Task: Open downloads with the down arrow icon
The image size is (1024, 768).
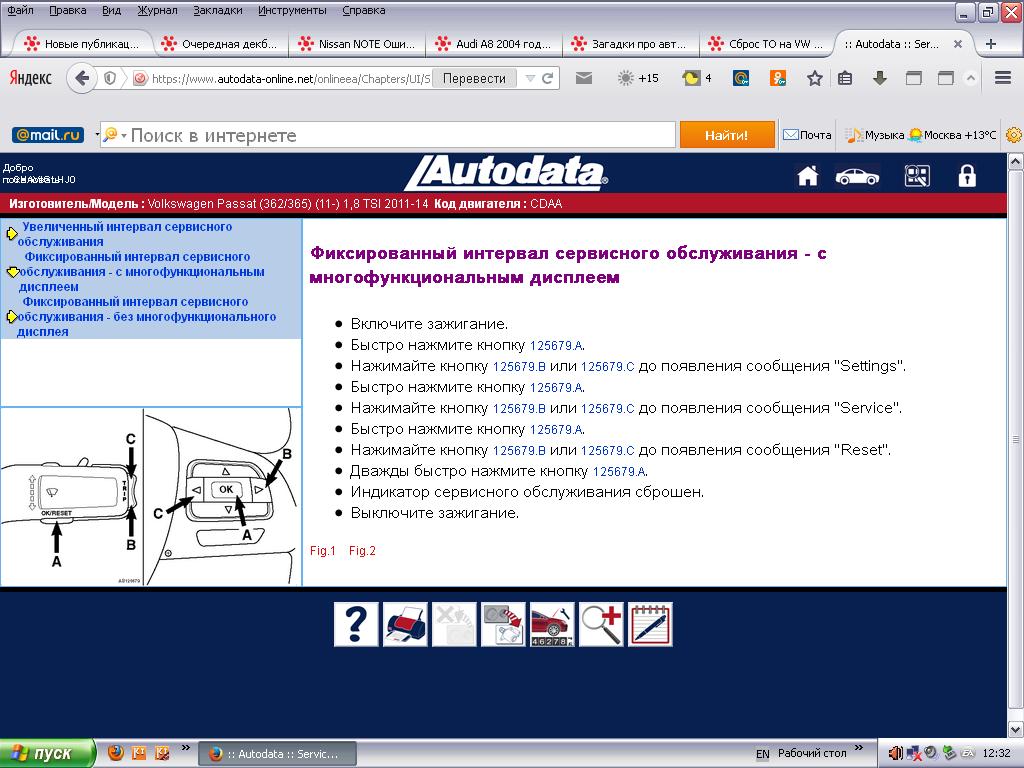Action: coord(880,79)
